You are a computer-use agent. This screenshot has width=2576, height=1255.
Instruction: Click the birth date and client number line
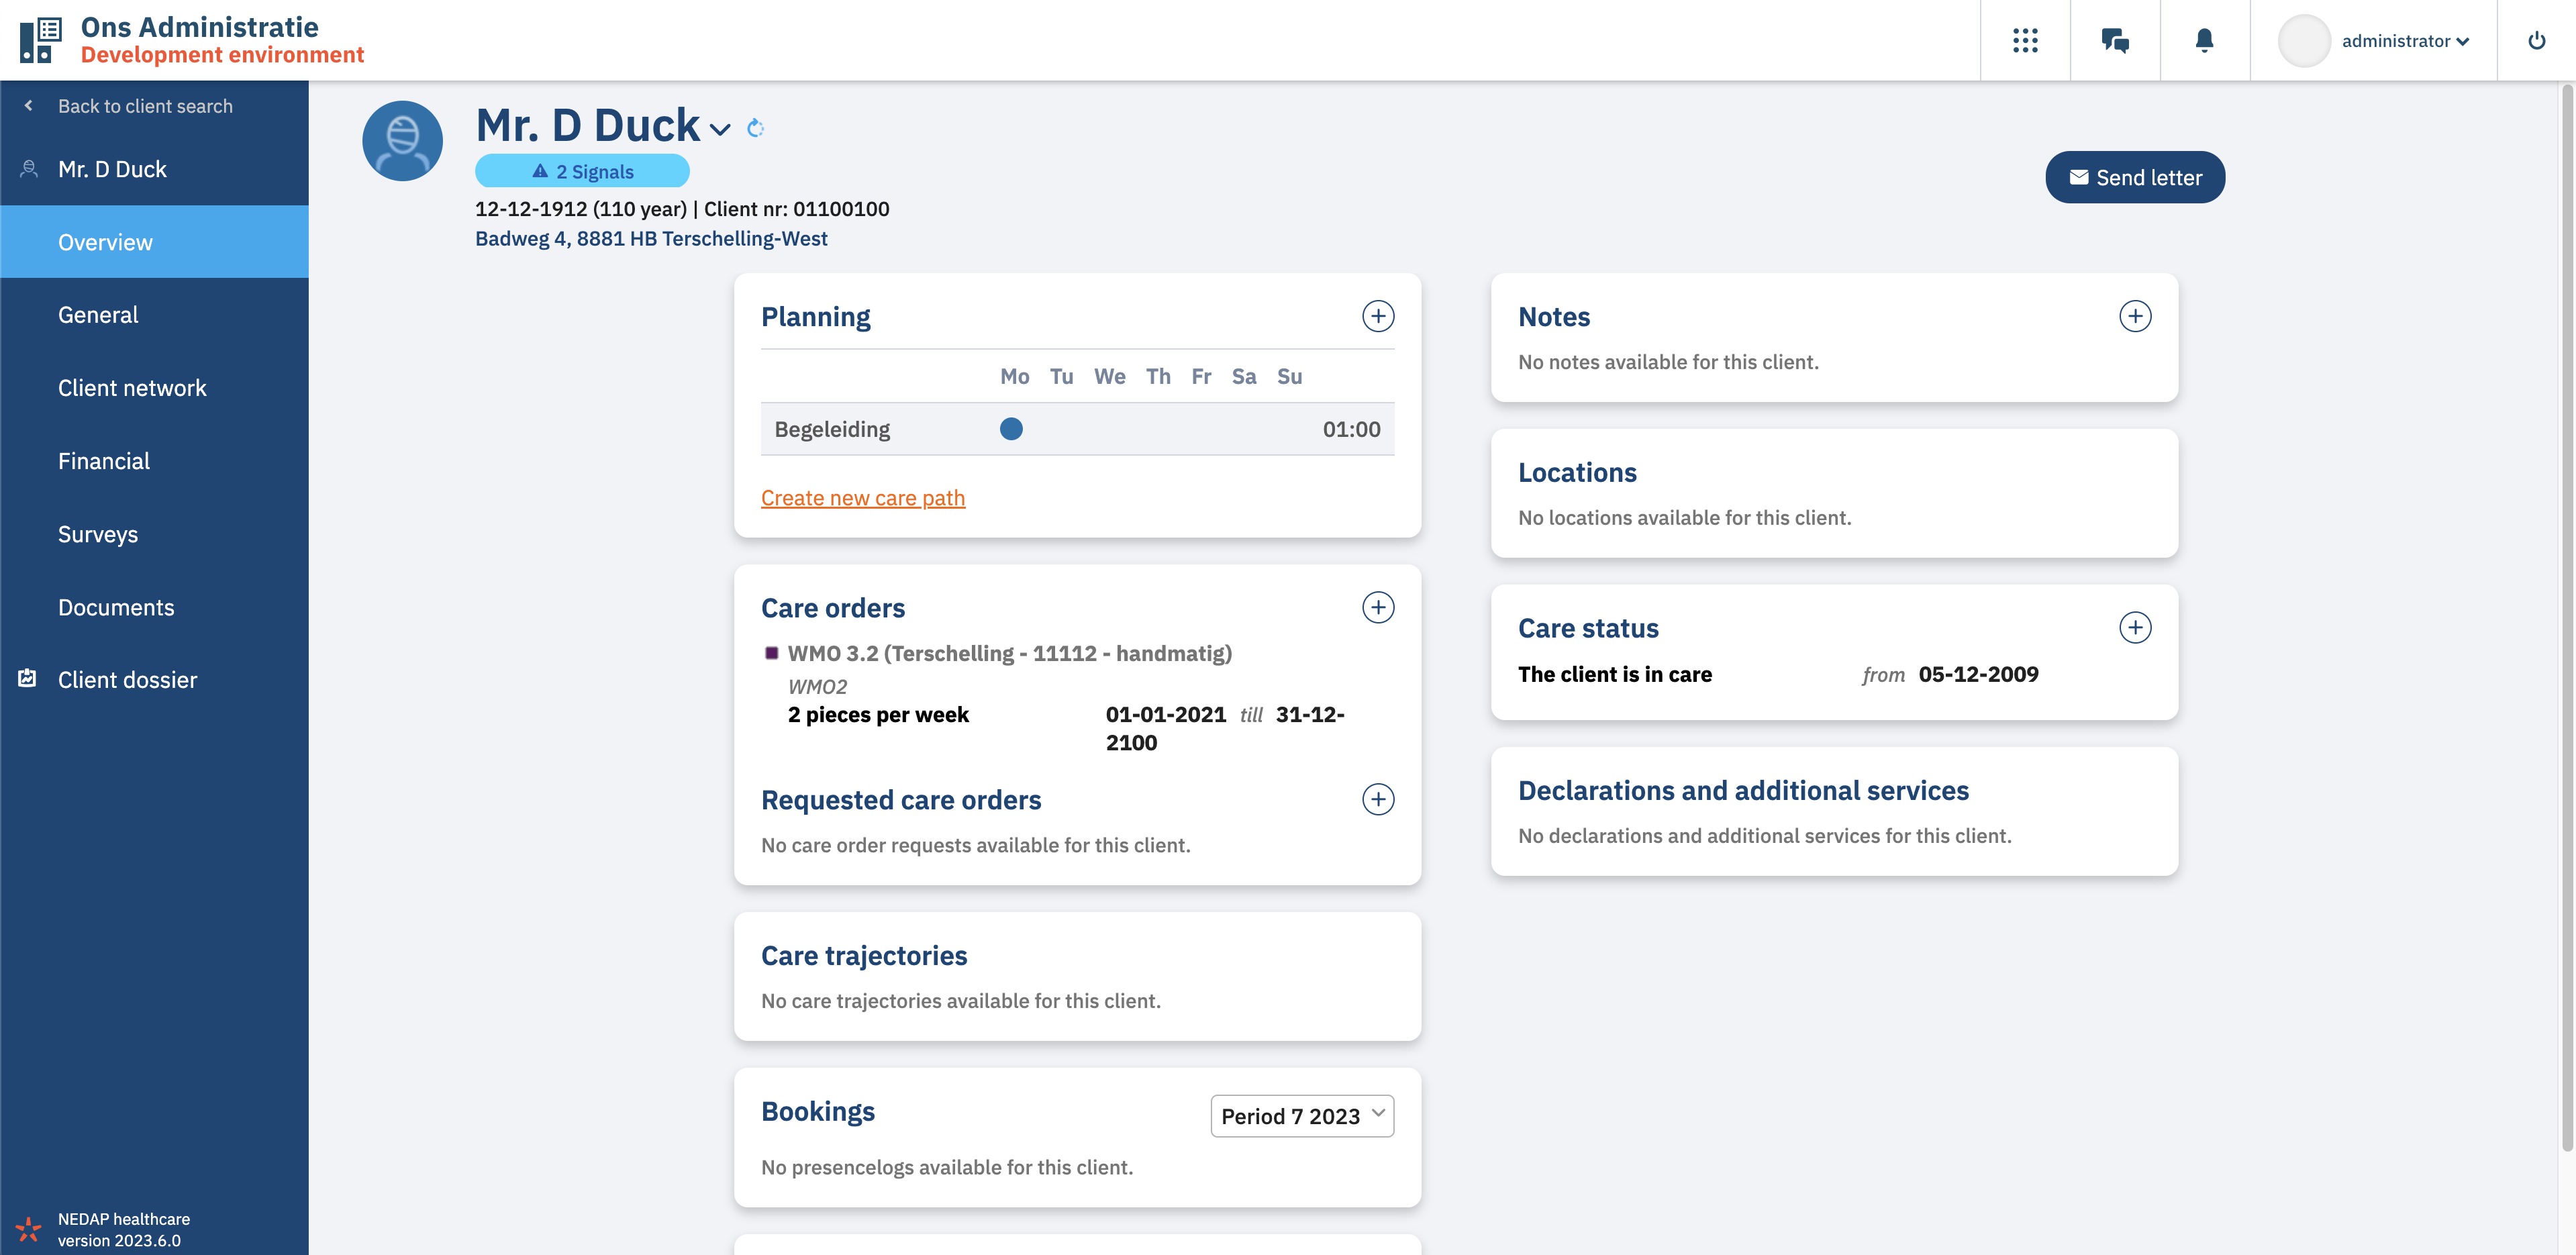[x=682, y=209]
